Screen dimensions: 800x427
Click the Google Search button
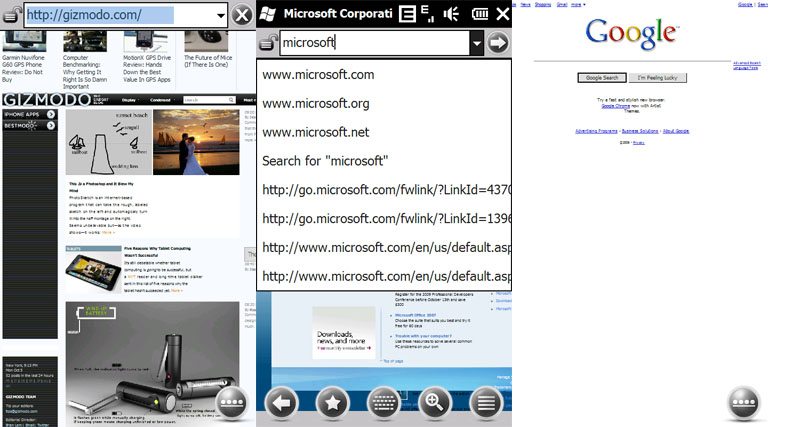pyautogui.click(x=602, y=78)
